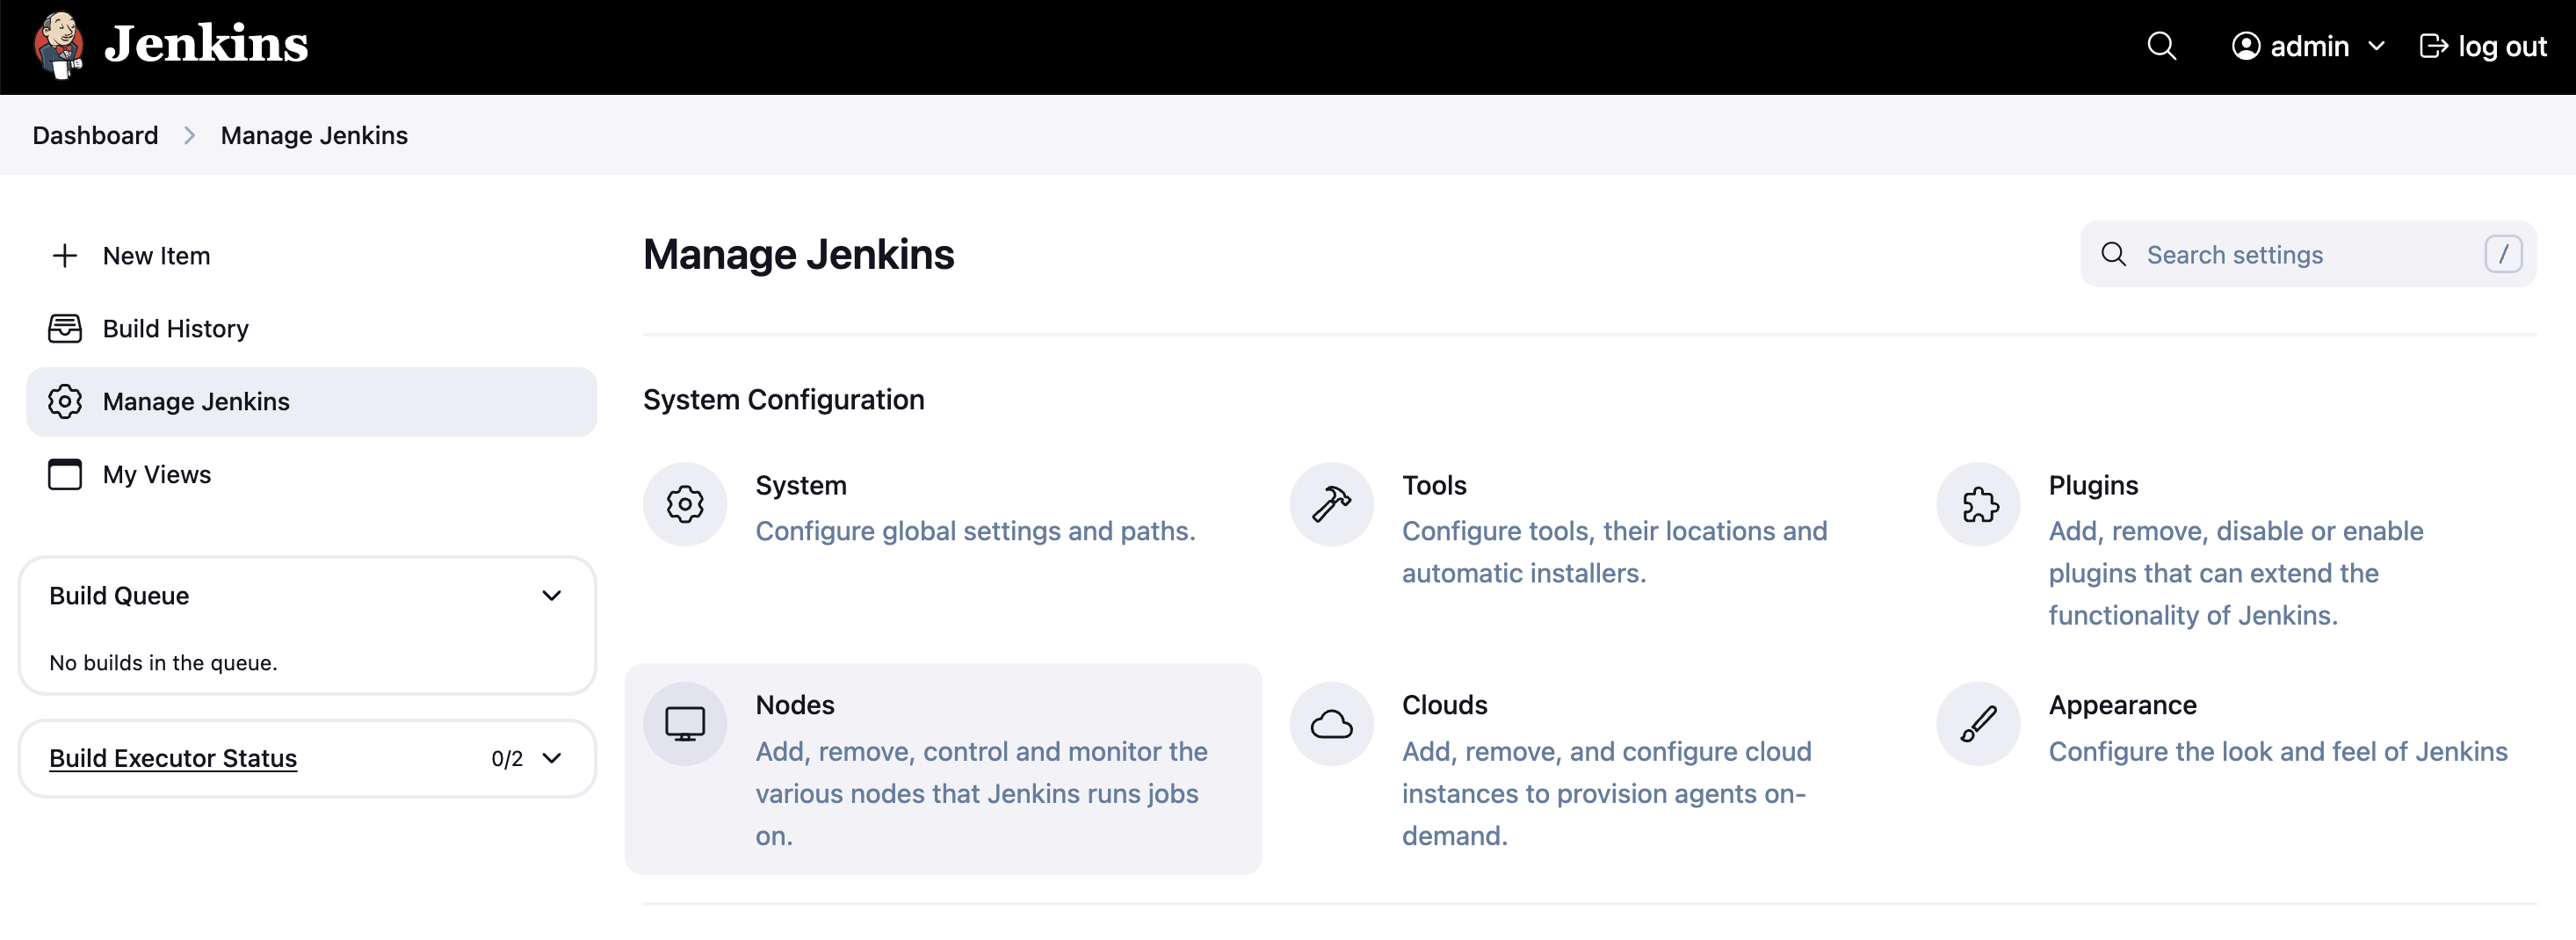The width and height of the screenshot is (2576, 940).
Task: Open the Nodes management title
Action: click(794, 706)
